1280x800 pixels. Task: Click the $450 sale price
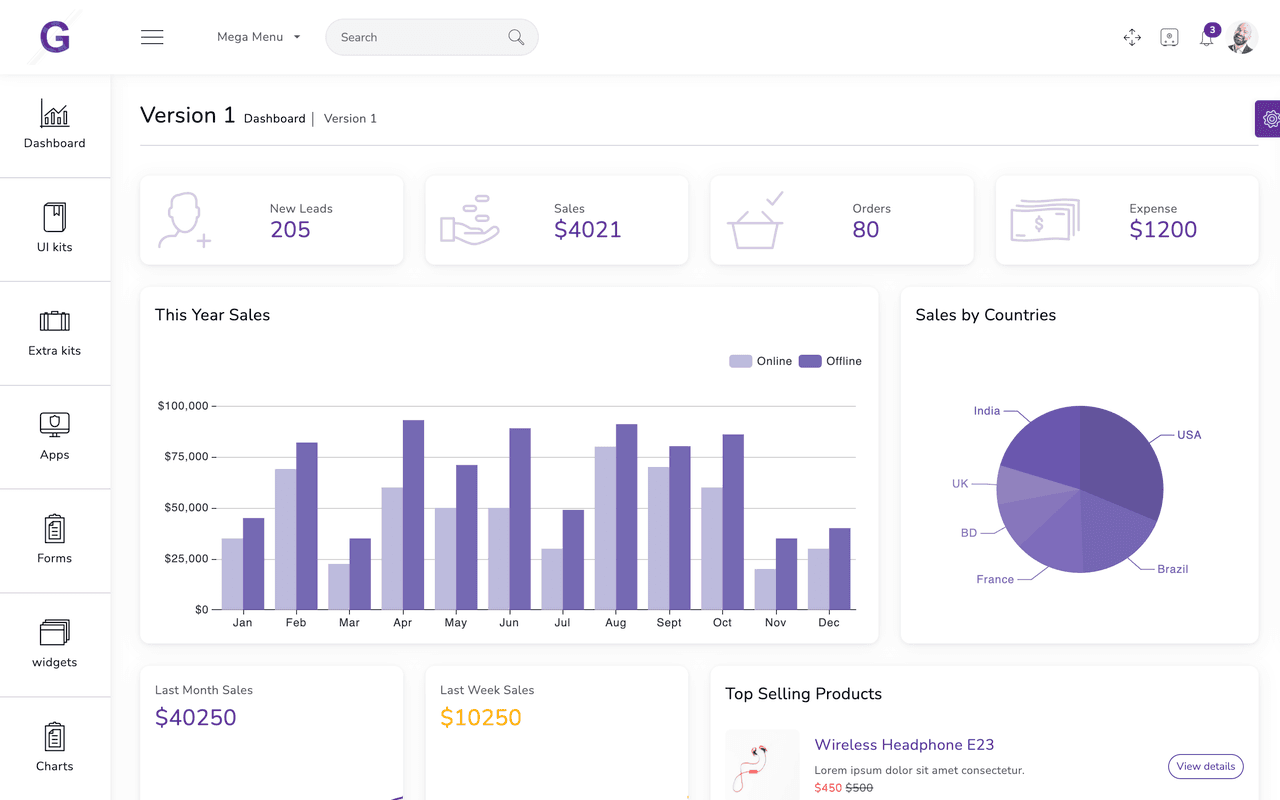click(828, 788)
